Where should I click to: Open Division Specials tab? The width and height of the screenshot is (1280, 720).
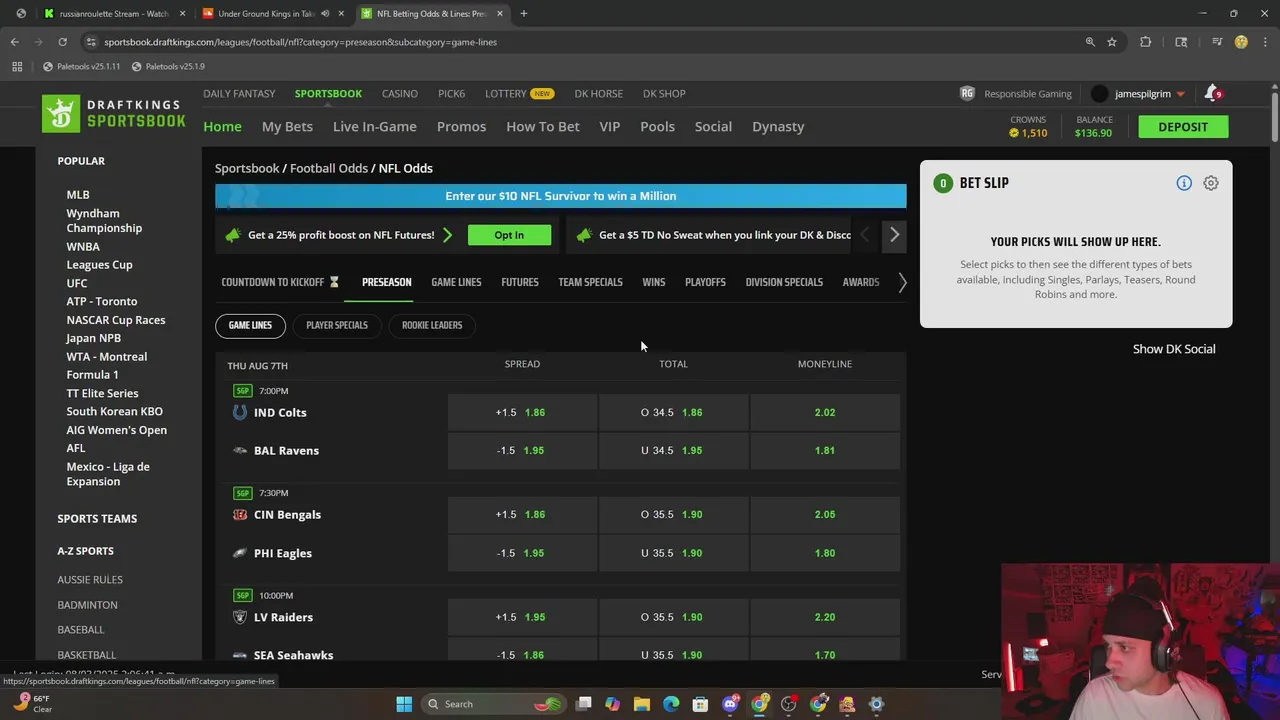pos(784,282)
